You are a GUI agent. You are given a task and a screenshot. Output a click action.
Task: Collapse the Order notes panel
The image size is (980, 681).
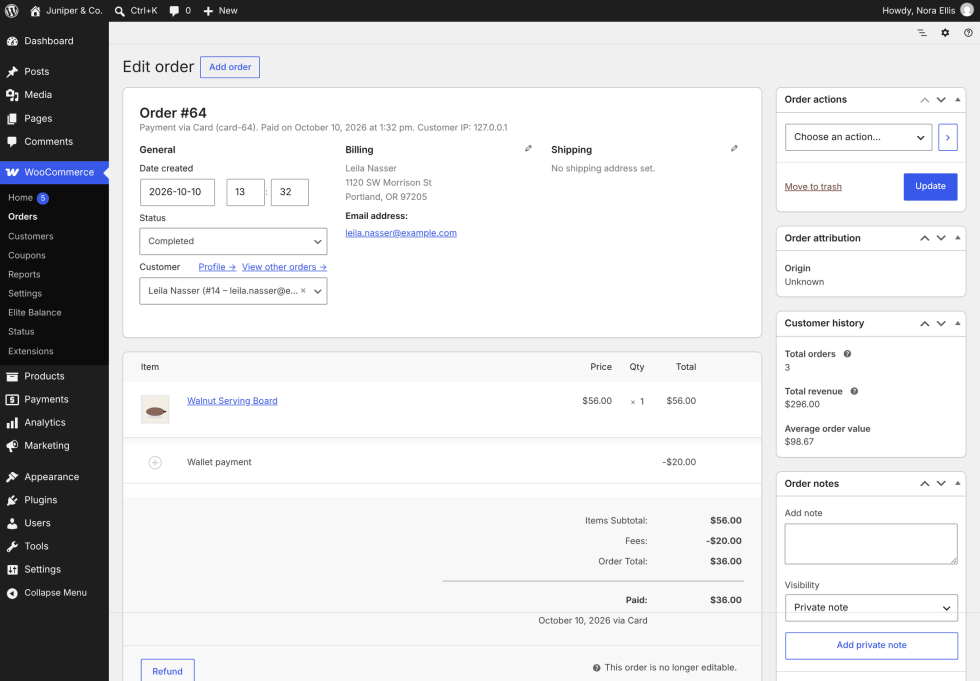[958, 484]
